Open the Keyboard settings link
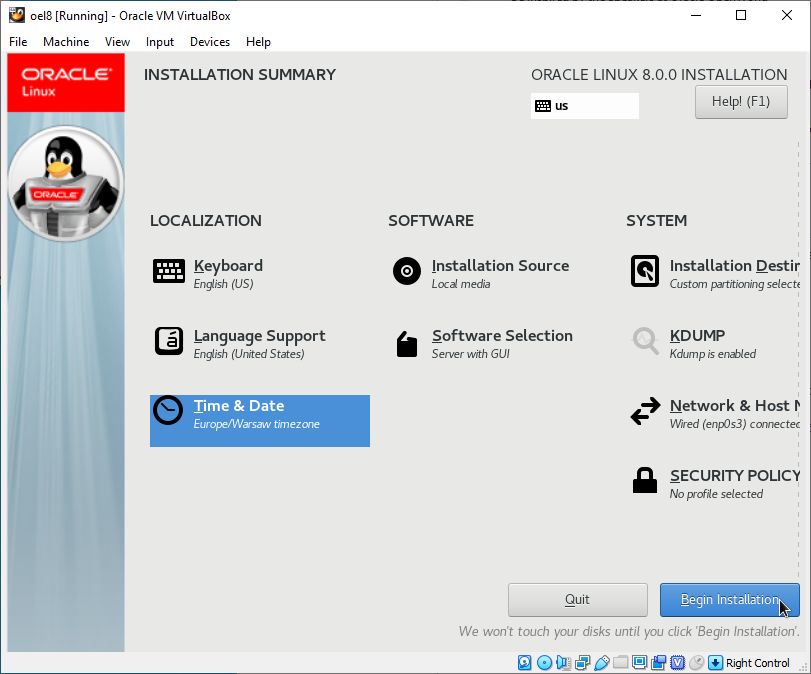 [x=228, y=265]
